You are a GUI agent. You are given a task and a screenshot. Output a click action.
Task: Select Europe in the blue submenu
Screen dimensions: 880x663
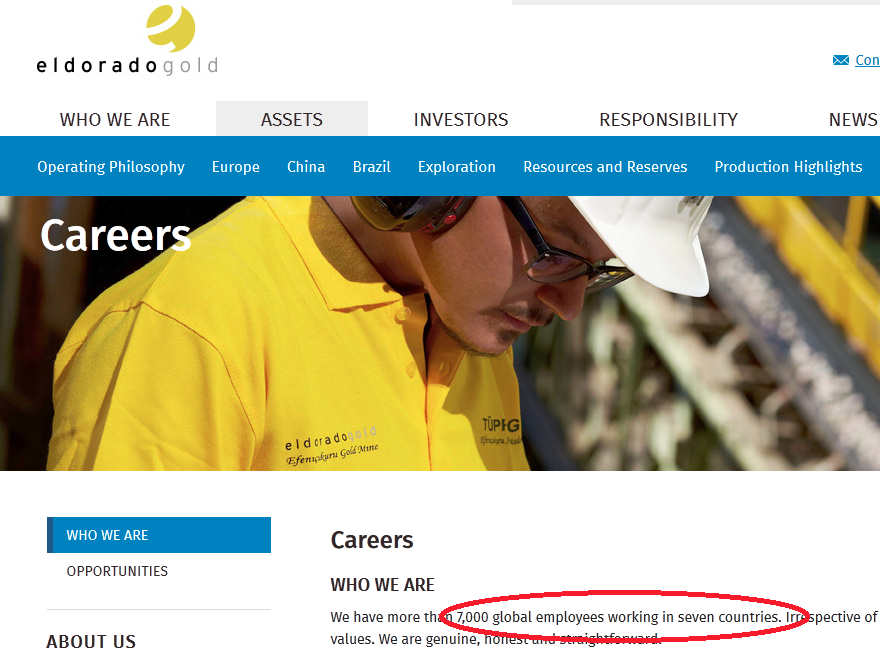[x=236, y=167]
